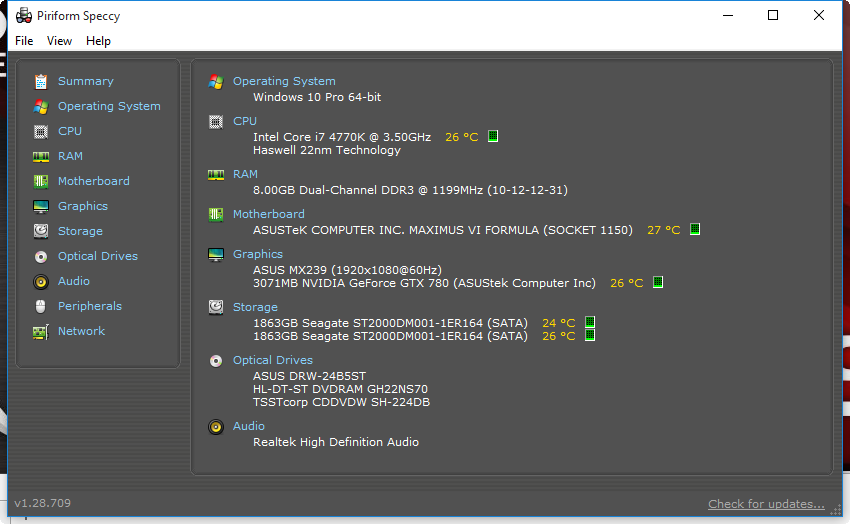Click the green GTX 780 temperature indicator icon
This screenshot has height=524, width=850.
click(658, 282)
